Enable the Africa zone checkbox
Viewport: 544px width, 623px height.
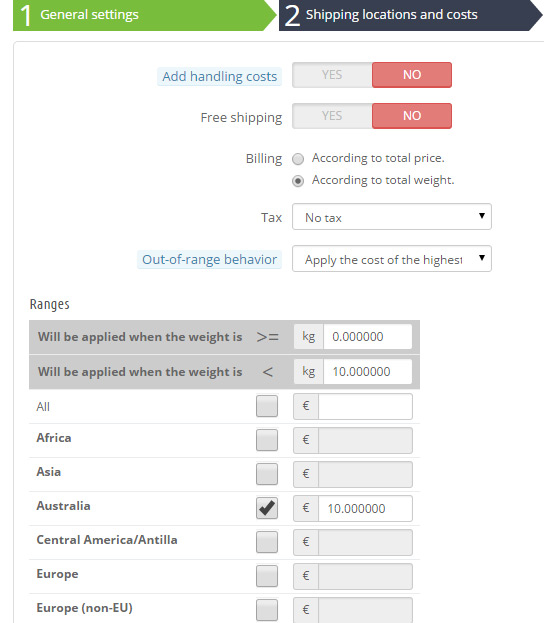(267, 440)
